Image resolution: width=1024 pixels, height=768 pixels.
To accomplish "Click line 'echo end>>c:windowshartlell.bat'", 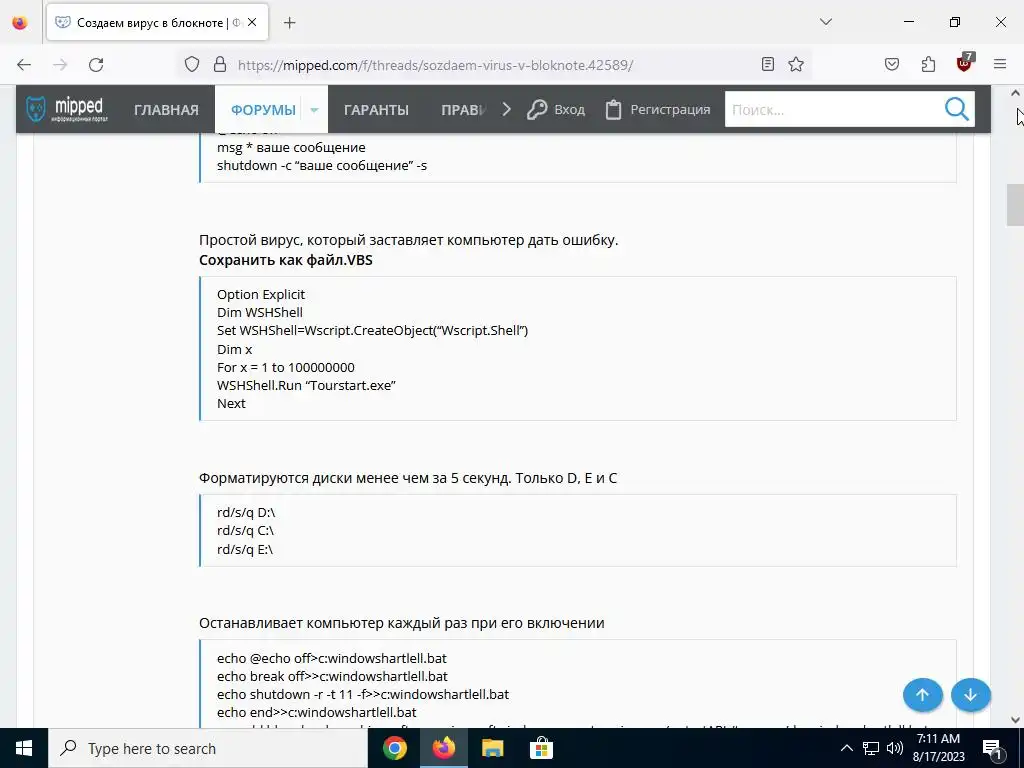I will (316, 712).
